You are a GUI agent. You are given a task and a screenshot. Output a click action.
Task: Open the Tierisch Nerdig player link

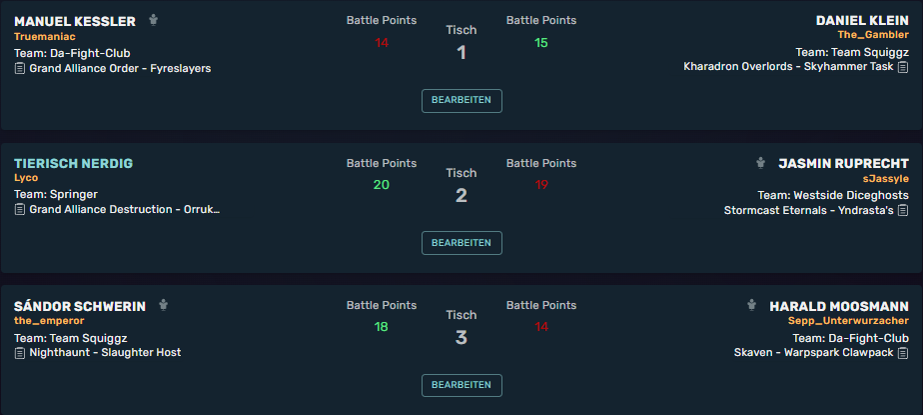(x=74, y=164)
